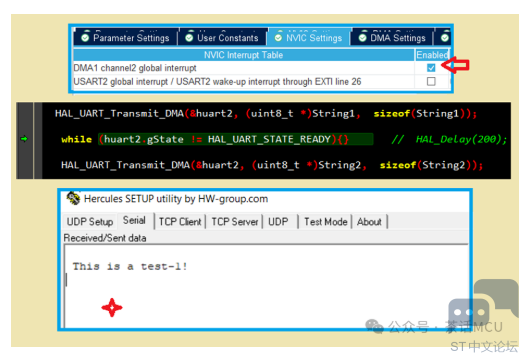
Task: Click the HAL_Delay(200) comment
Action: [449, 139]
